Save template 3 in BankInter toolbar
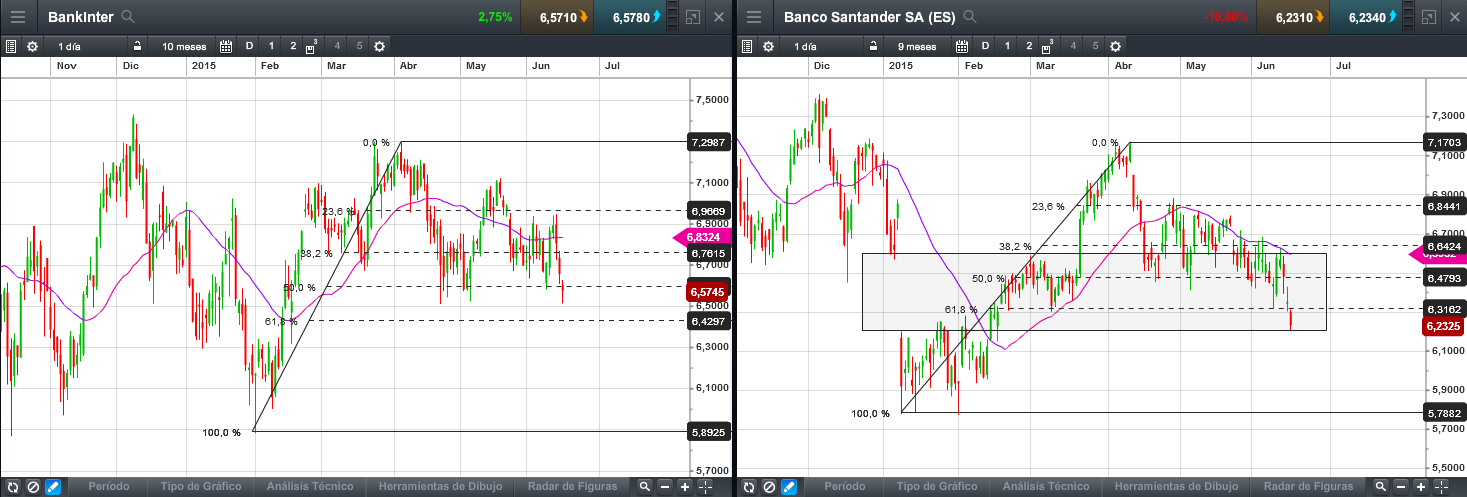Image resolution: width=1467 pixels, height=497 pixels. tap(313, 46)
